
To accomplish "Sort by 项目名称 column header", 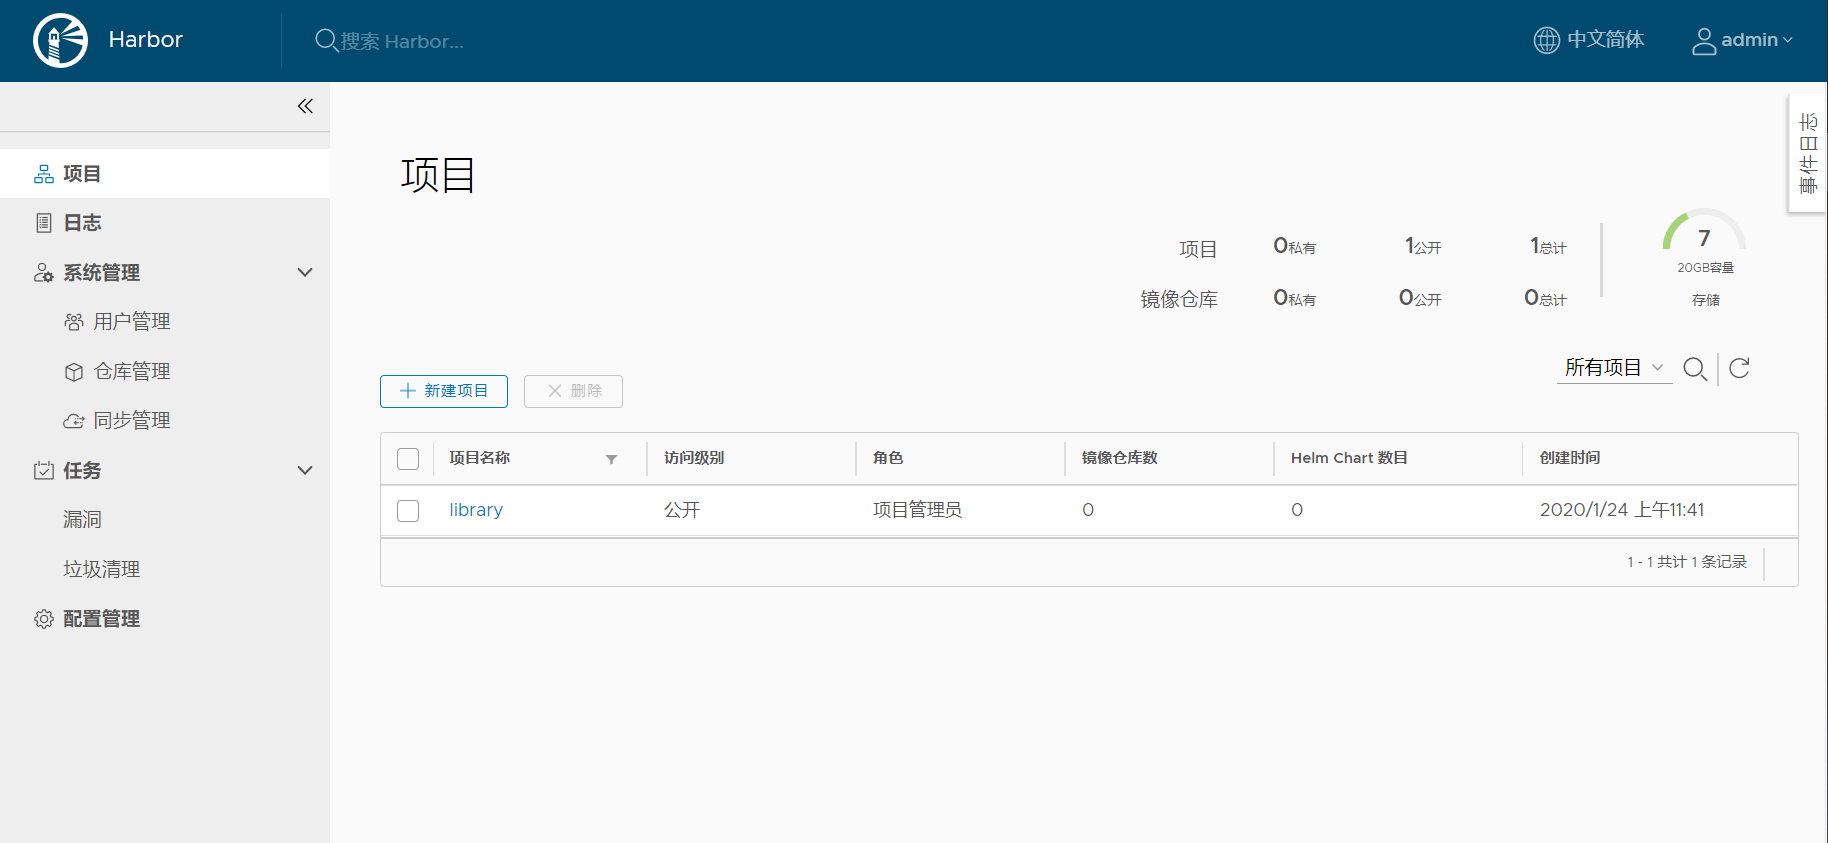I will (480, 458).
